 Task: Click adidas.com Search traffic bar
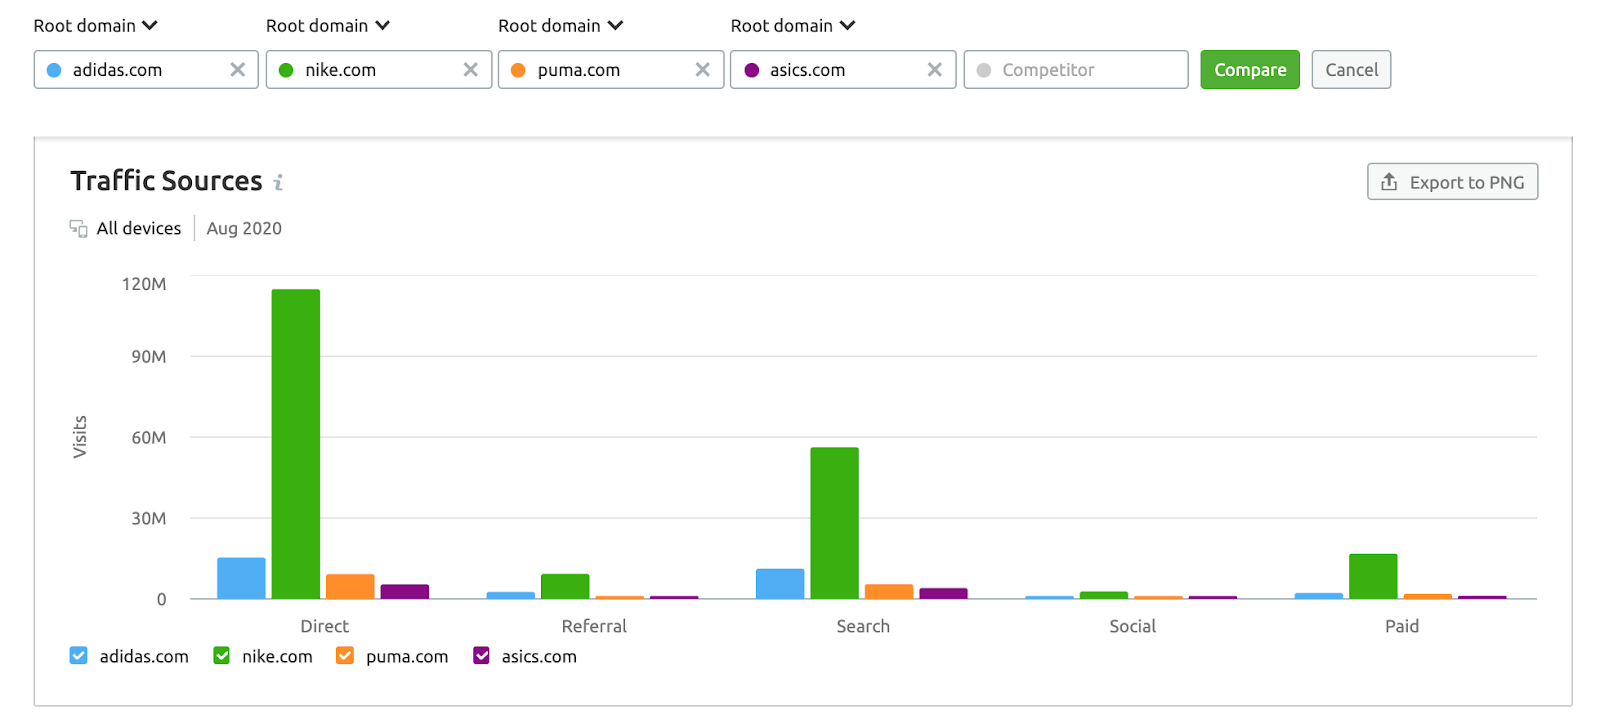click(780, 584)
